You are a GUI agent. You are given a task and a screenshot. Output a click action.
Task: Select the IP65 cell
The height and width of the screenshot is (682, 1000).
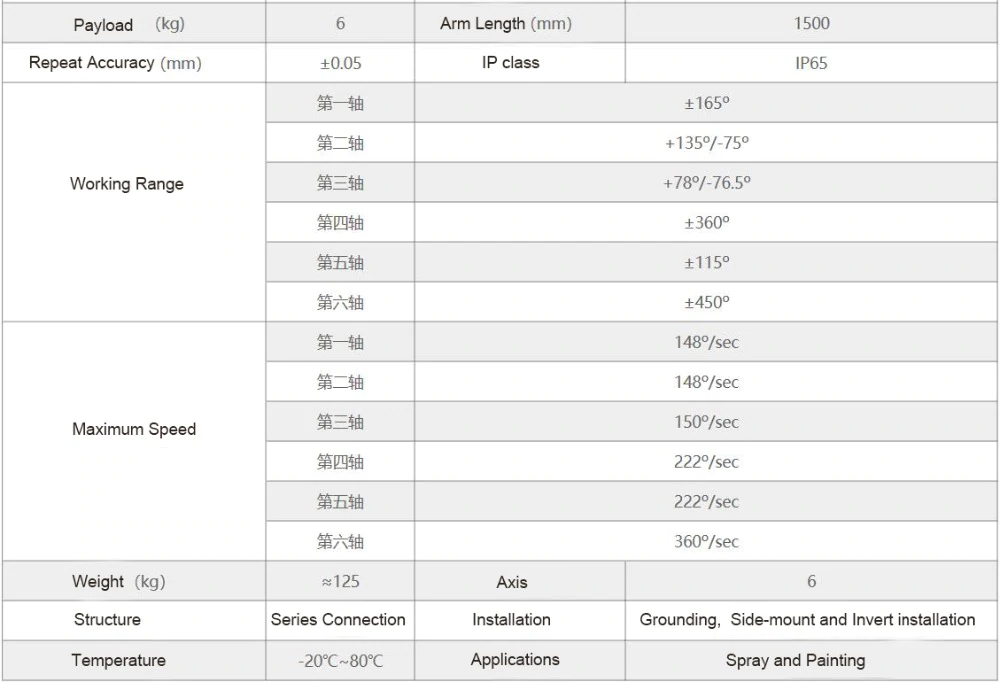coord(811,63)
